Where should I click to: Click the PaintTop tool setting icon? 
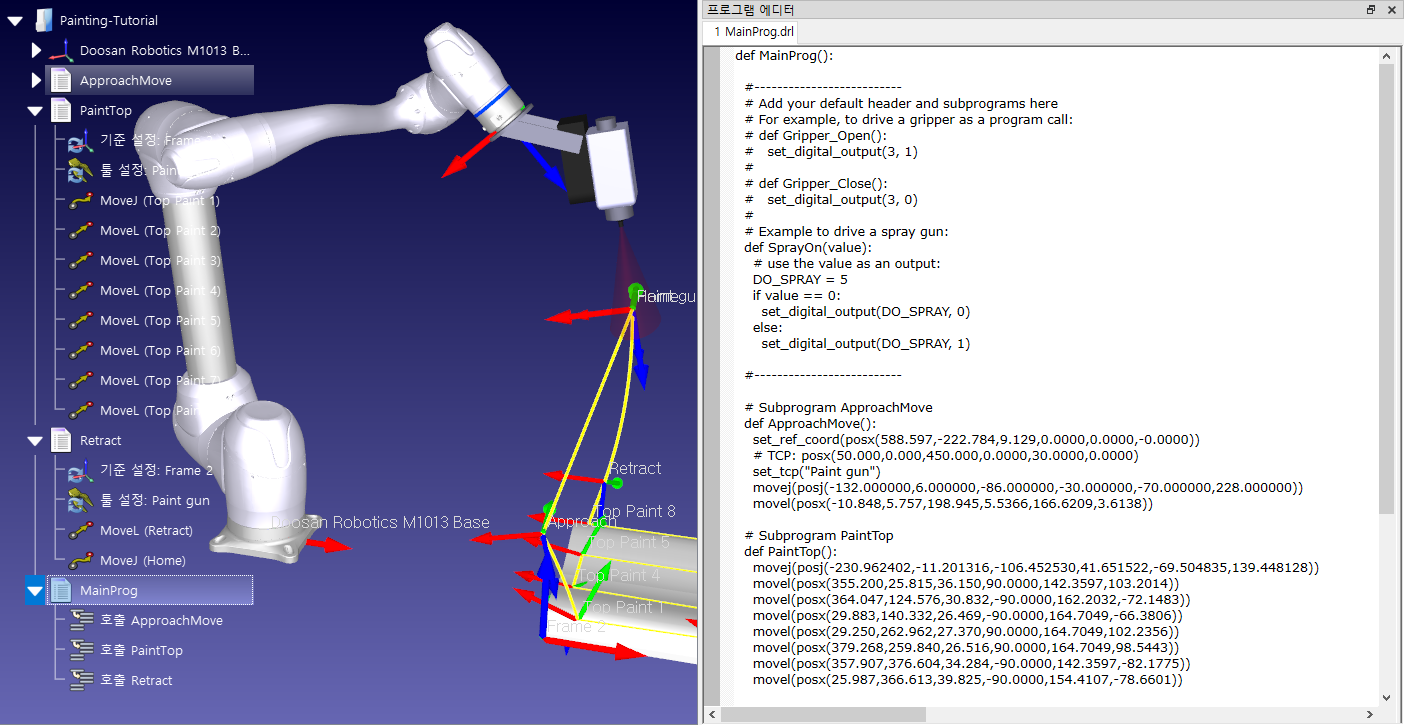(x=81, y=171)
